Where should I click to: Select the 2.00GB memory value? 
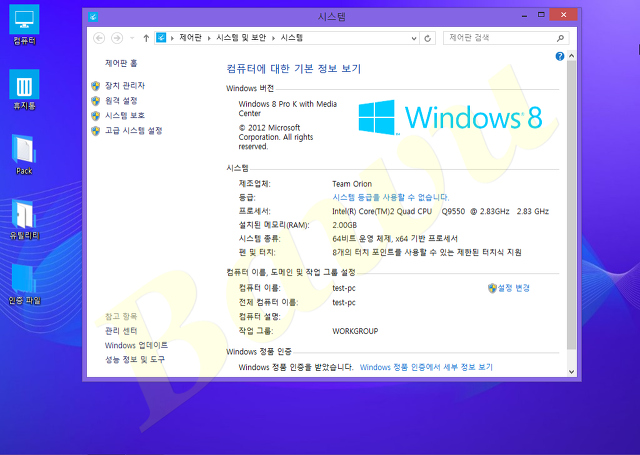(x=344, y=225)
